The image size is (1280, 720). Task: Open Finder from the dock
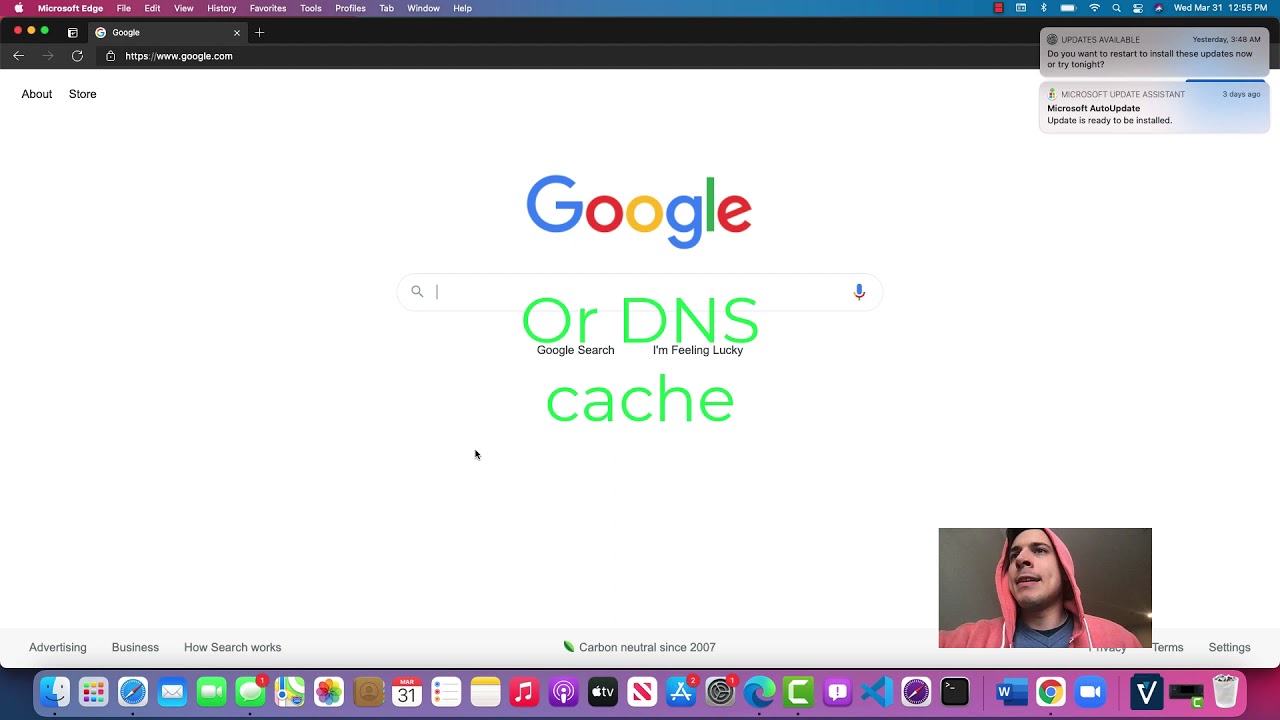pyautogui.click(x=55, y=691)
